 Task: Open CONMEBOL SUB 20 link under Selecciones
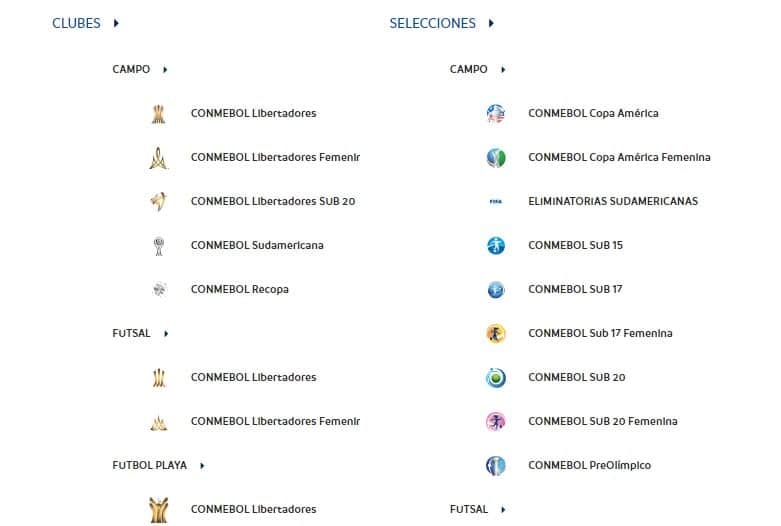(x=577, y=377)
